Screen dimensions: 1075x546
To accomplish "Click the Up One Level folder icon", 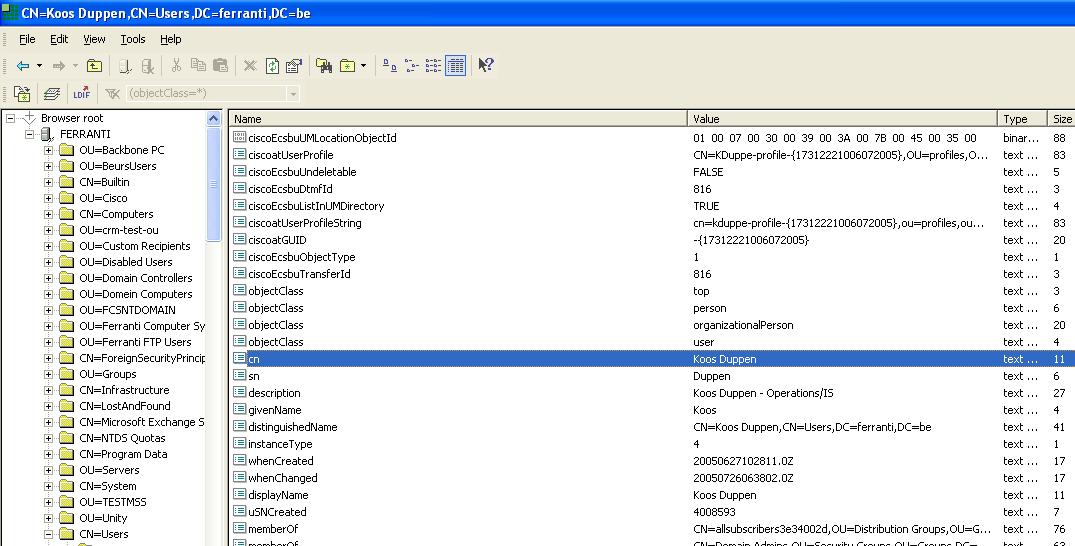I will (95, 66).
